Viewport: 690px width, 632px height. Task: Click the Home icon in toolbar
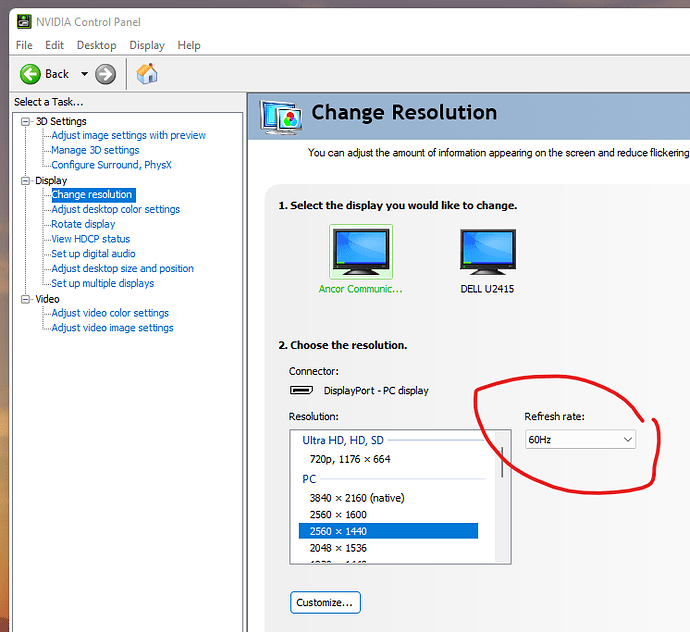147,74
